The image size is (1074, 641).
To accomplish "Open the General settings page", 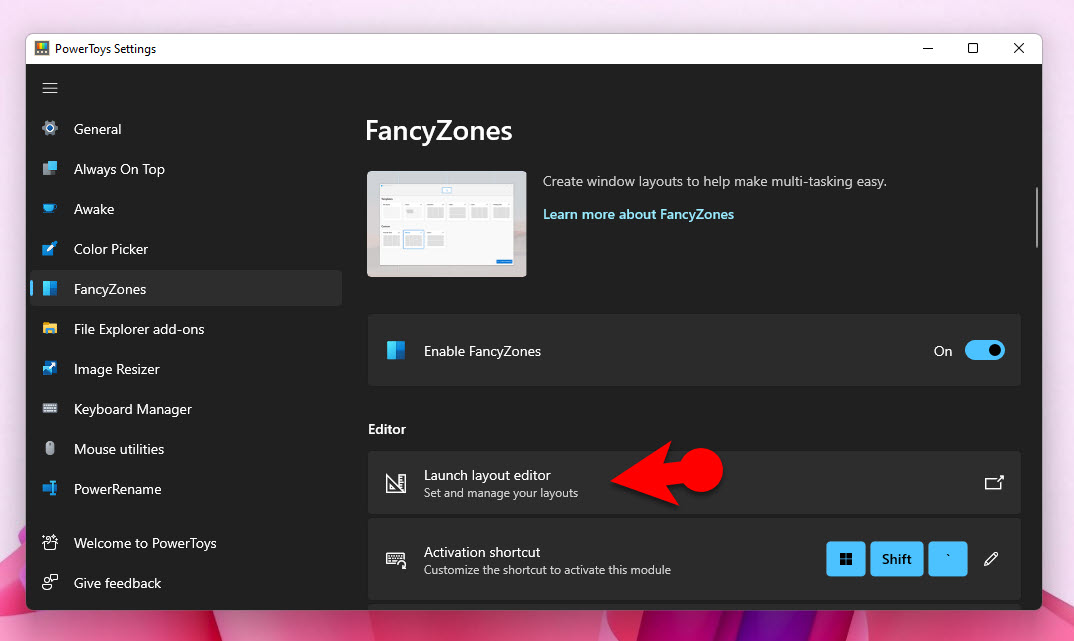I will pyautogui.click(x=186, y=129).
